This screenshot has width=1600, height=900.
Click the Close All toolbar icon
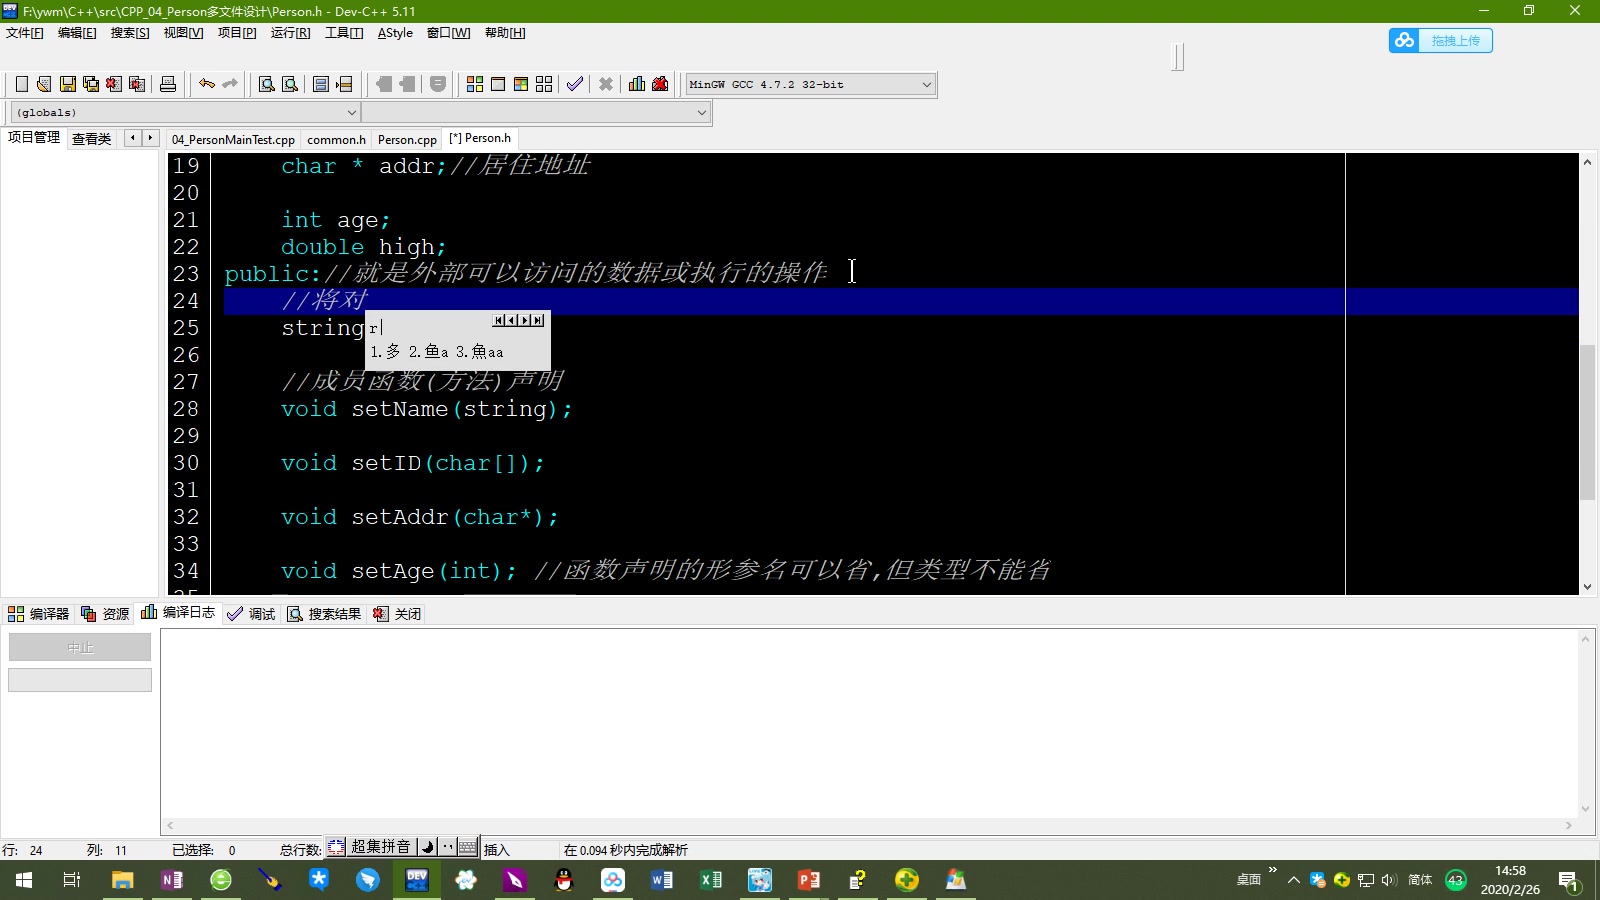[x=137, y=84]
